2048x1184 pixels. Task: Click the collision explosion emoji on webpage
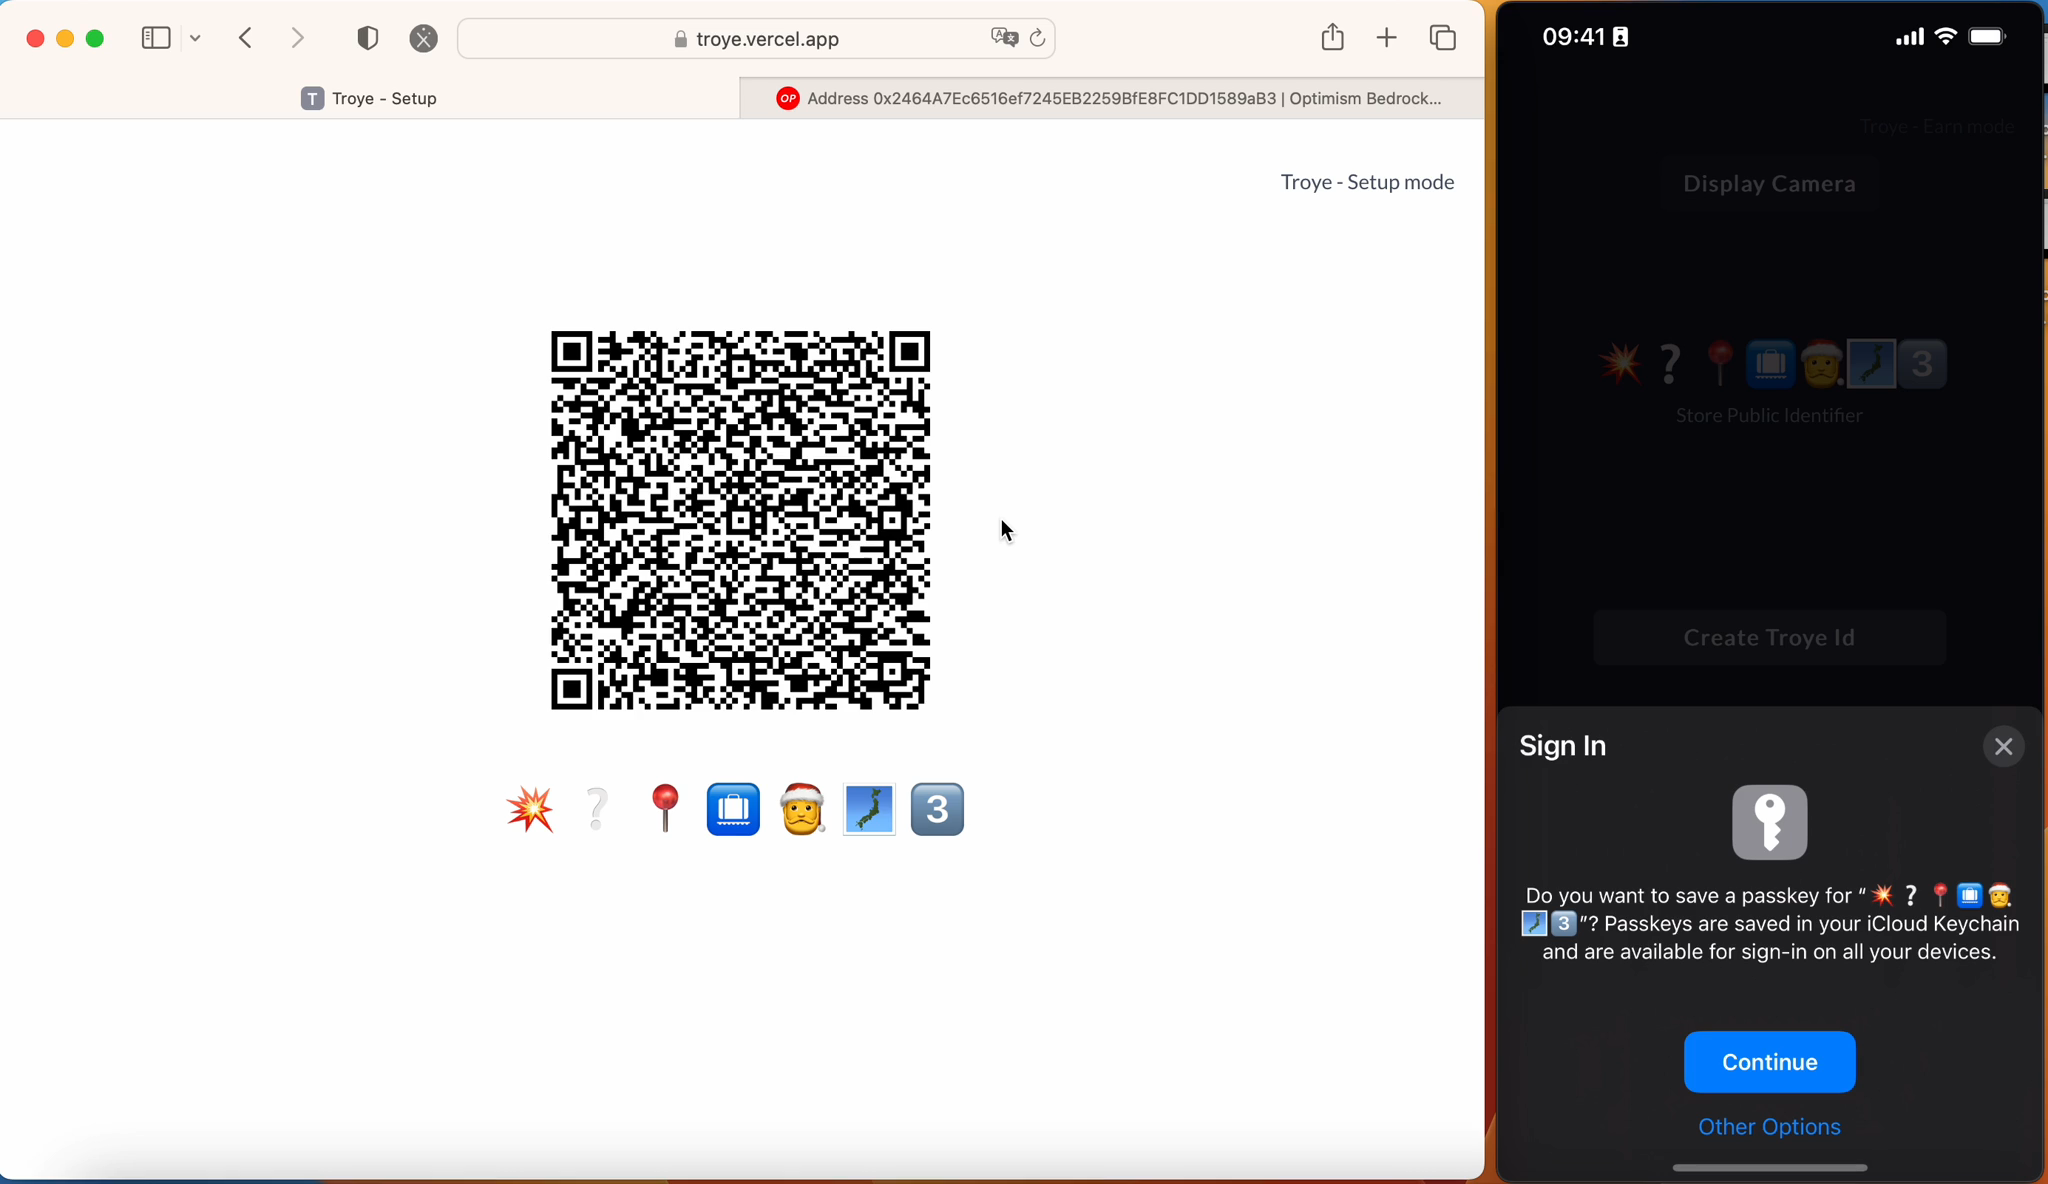530,809
